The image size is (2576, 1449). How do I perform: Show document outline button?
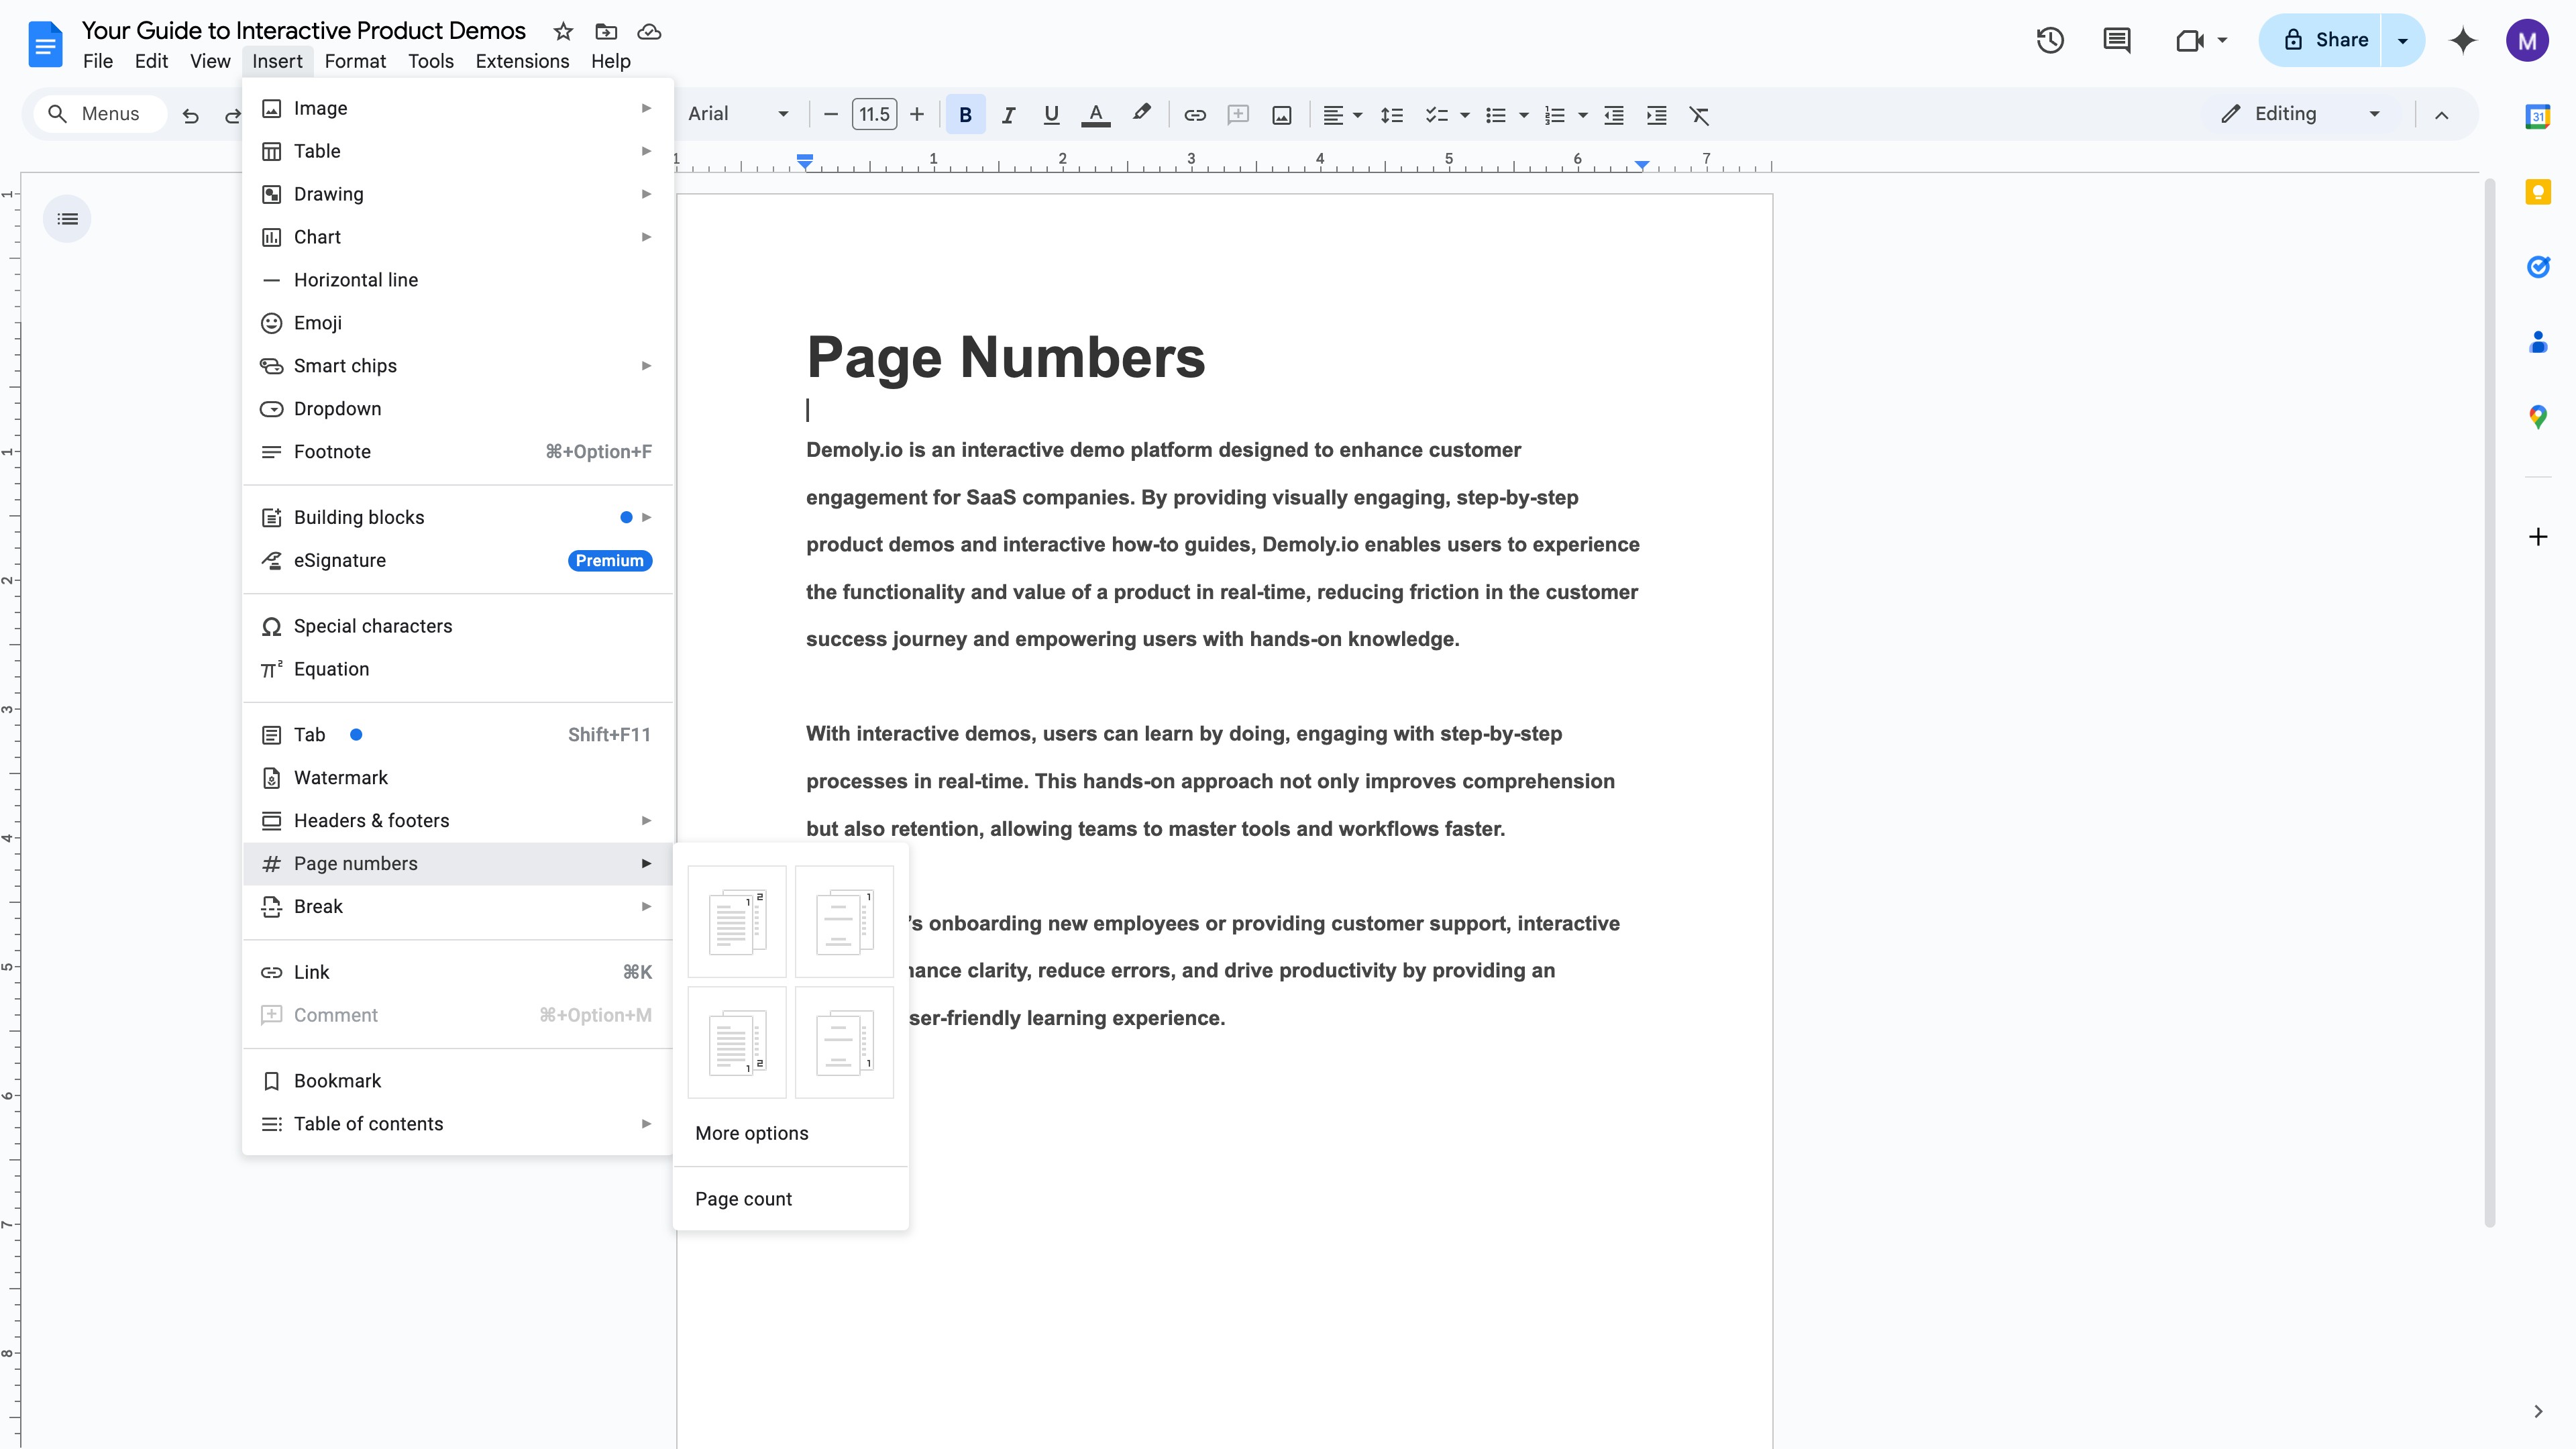click(x=67, y=218)
